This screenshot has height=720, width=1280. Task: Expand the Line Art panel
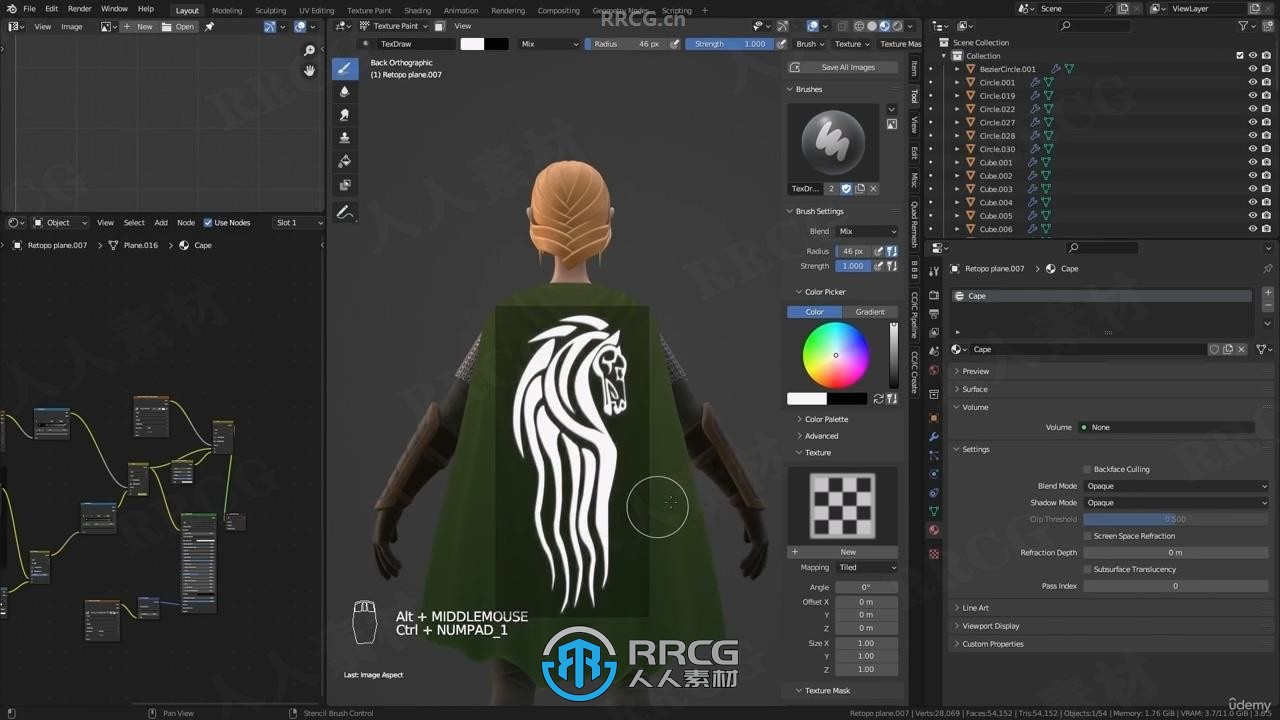pos(975,608)
